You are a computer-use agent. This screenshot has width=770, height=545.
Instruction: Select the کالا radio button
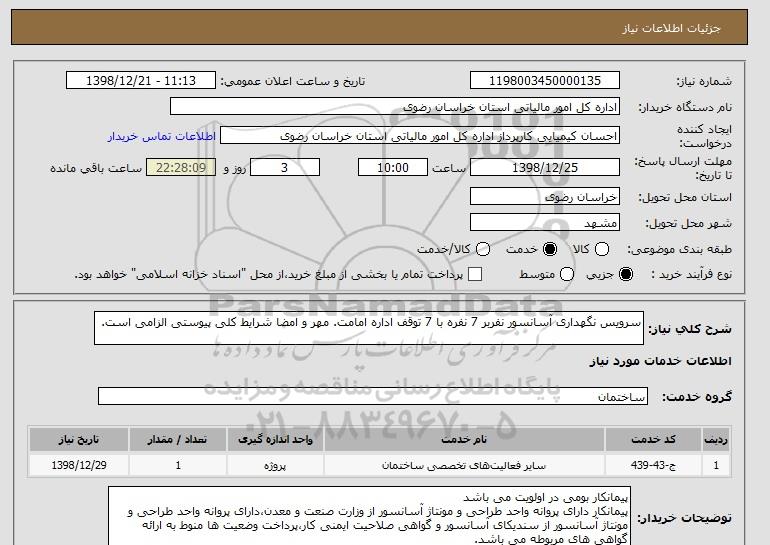tap(602, 249)
